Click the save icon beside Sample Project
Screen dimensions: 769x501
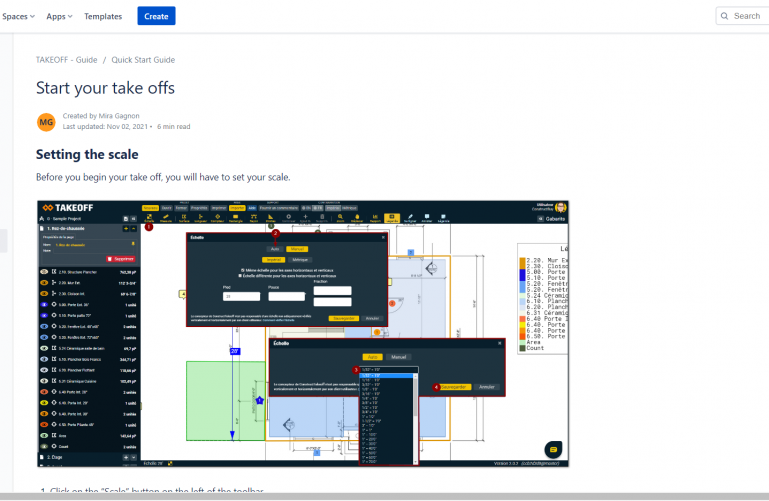[126, 219]
